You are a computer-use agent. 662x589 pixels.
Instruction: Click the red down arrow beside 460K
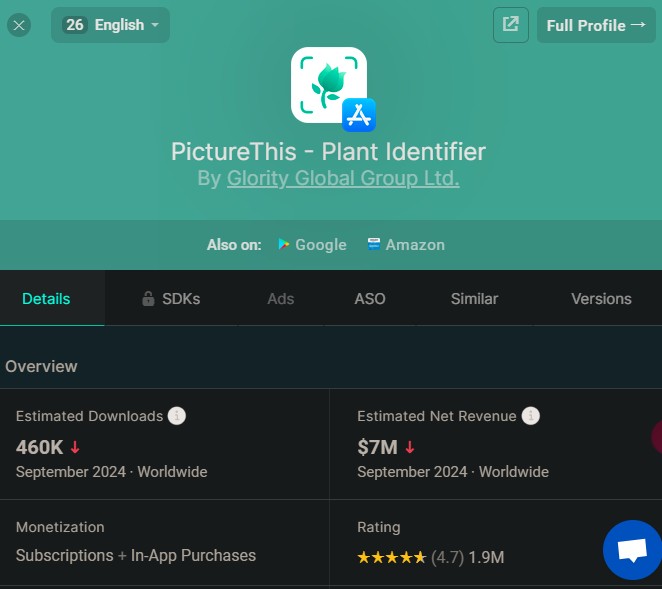pyautogui.click(x=75, y=447)
